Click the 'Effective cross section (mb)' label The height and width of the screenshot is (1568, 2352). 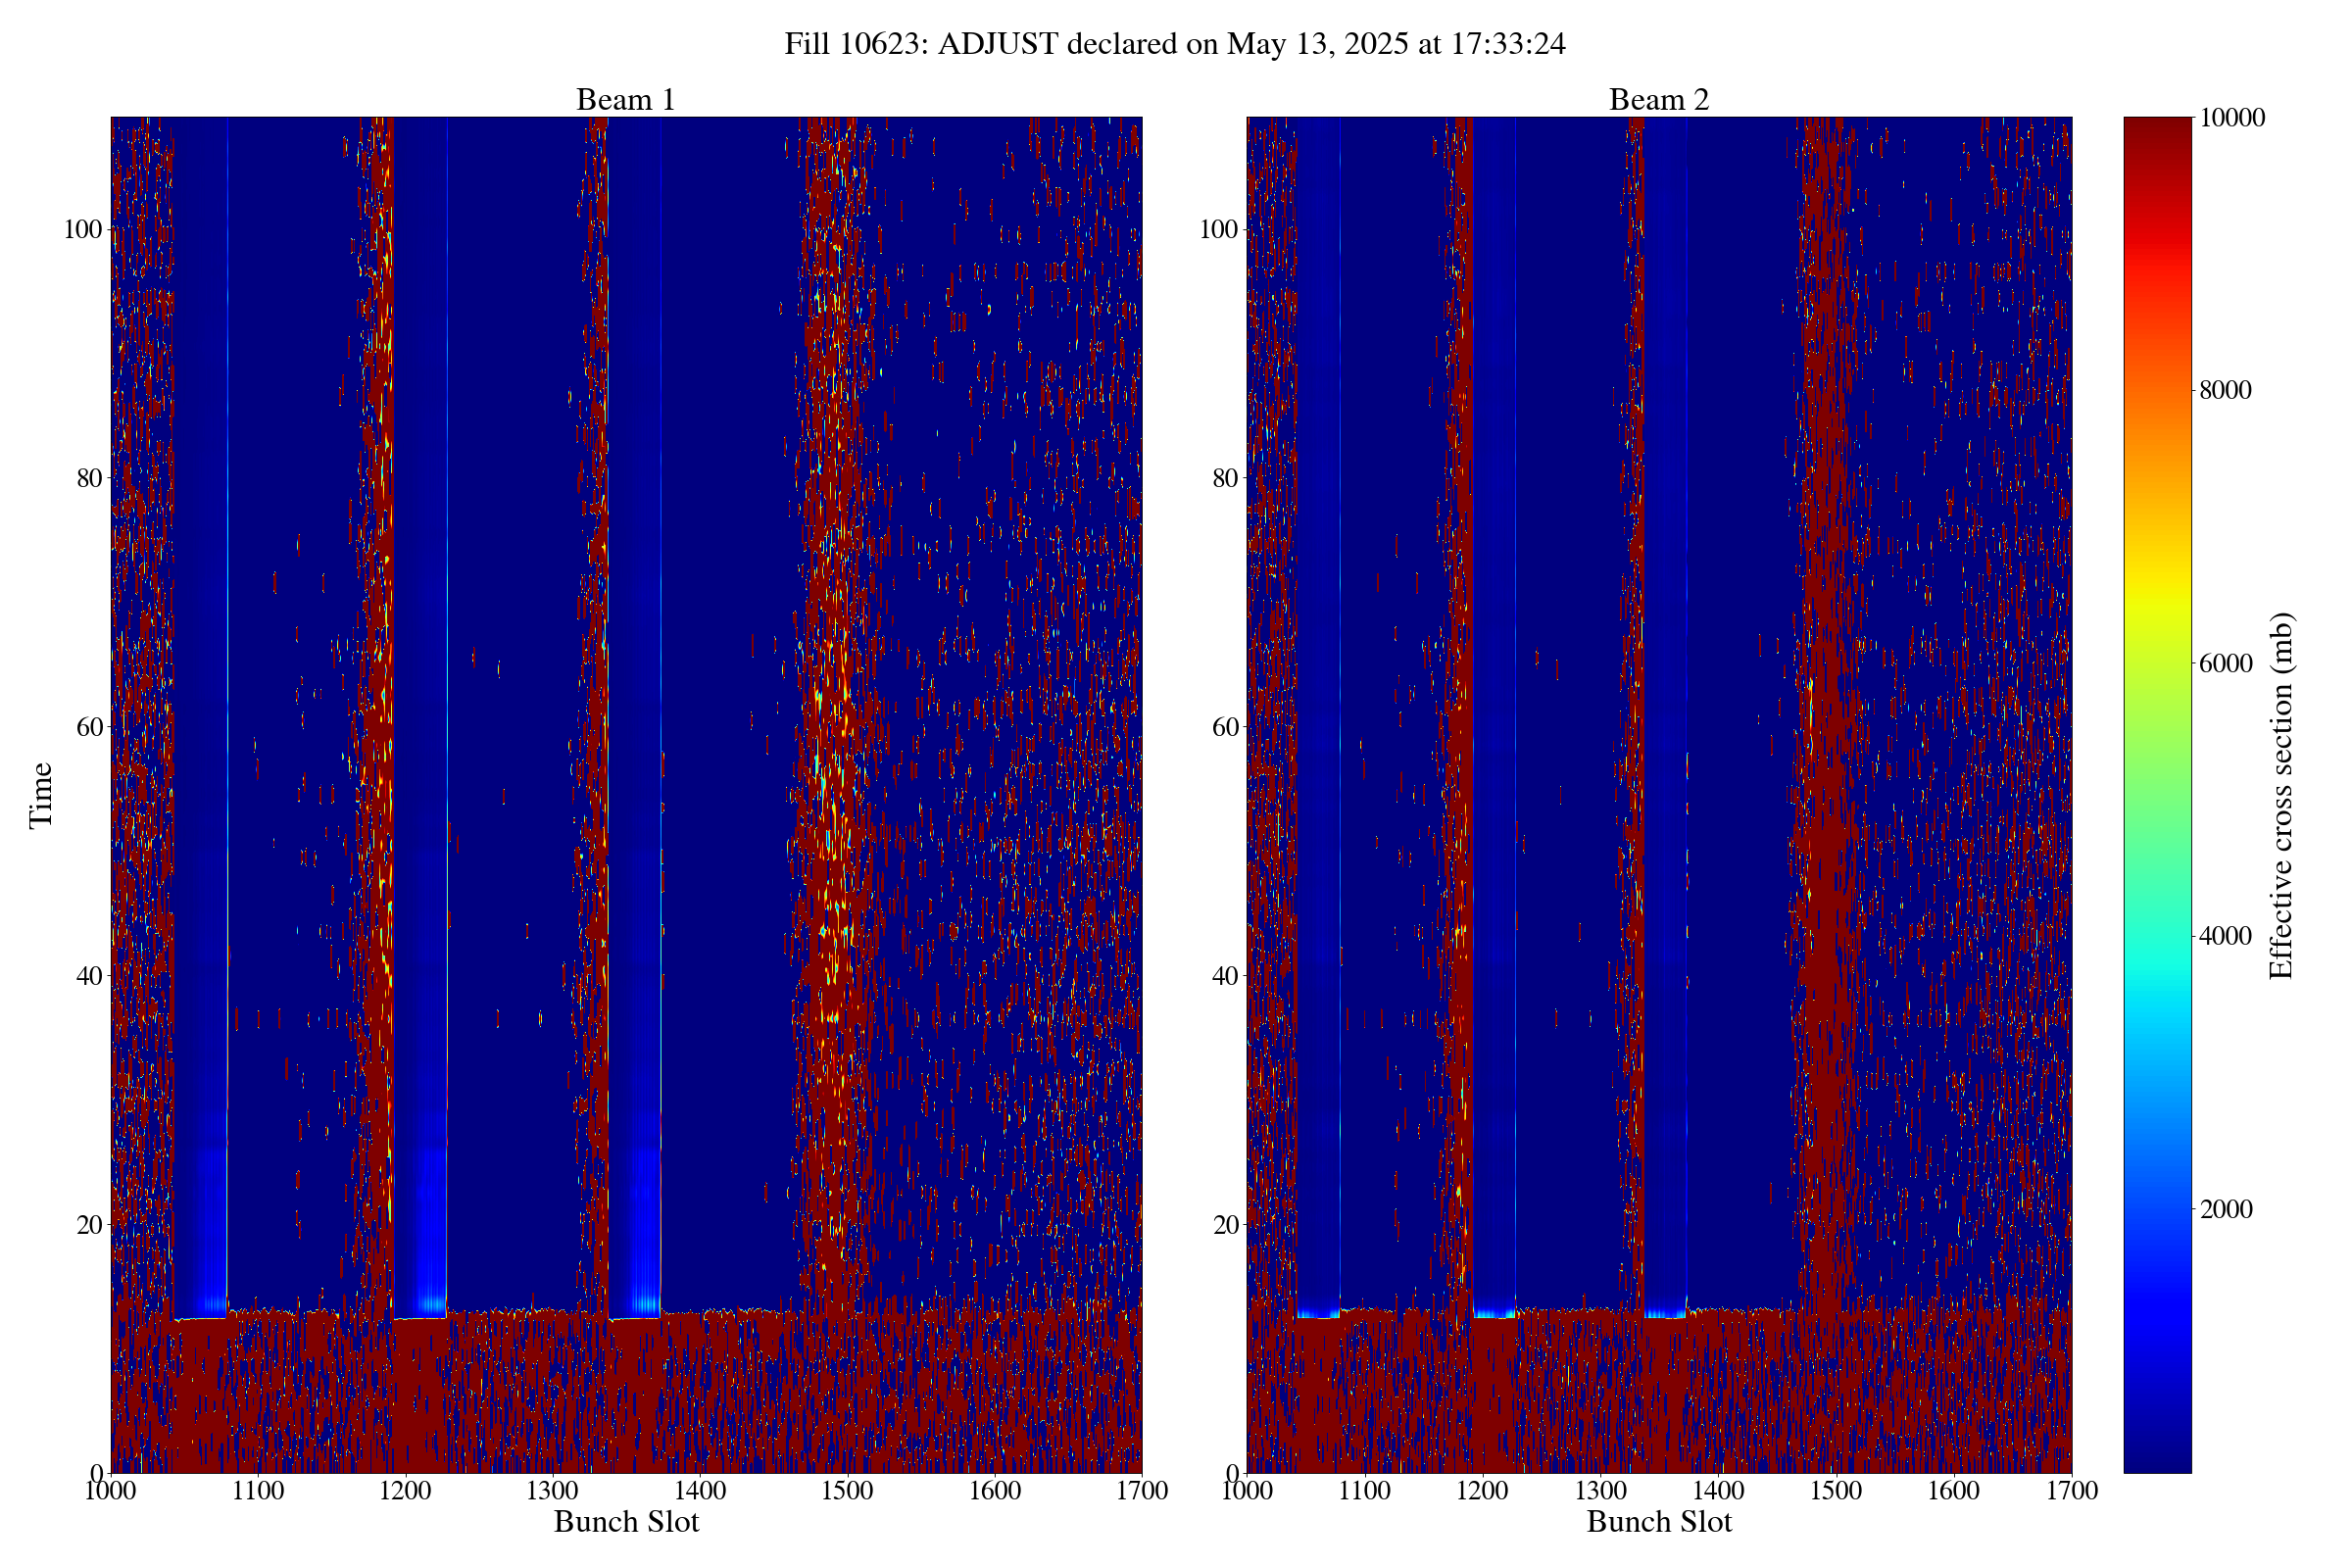click(2282, 795)
